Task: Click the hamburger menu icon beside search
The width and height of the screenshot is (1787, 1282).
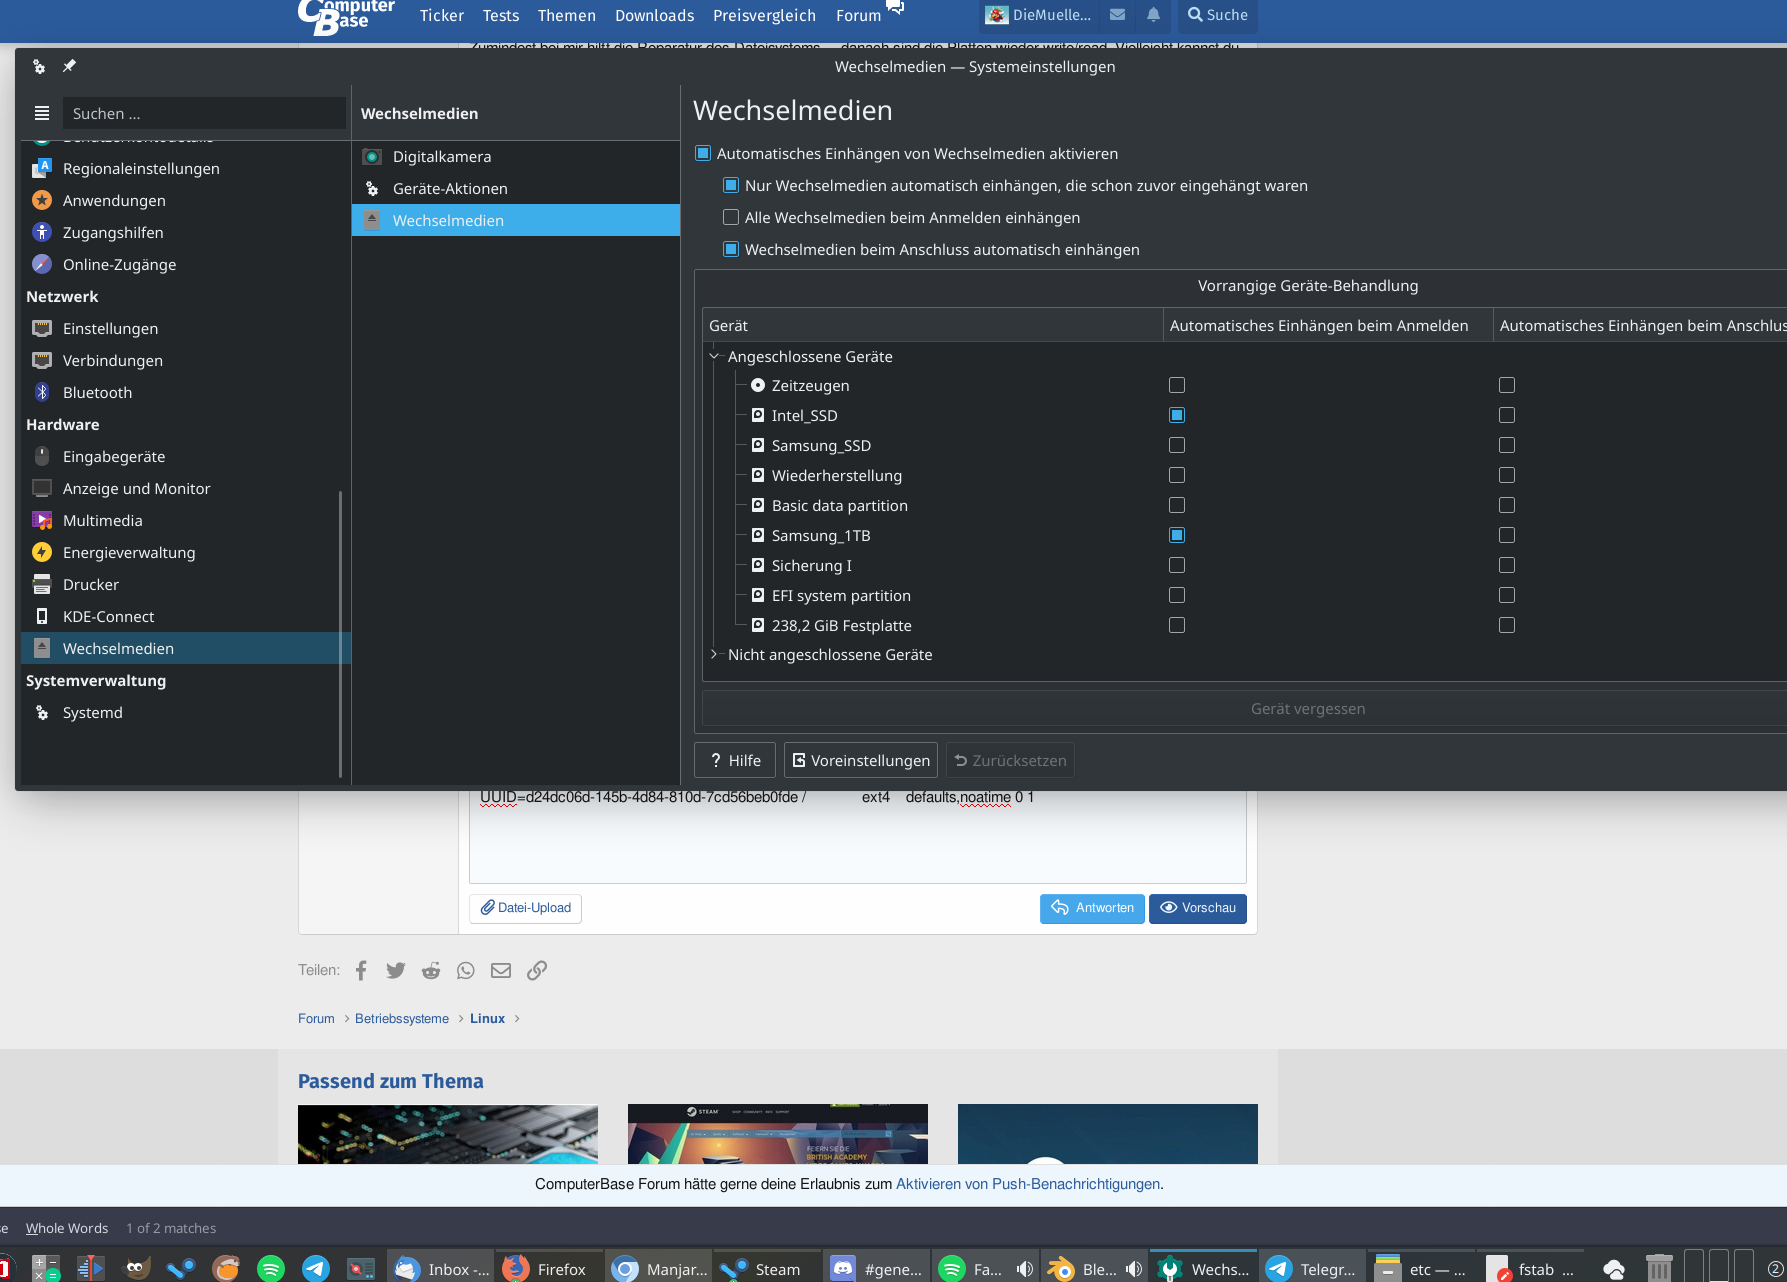Action: 42,113
